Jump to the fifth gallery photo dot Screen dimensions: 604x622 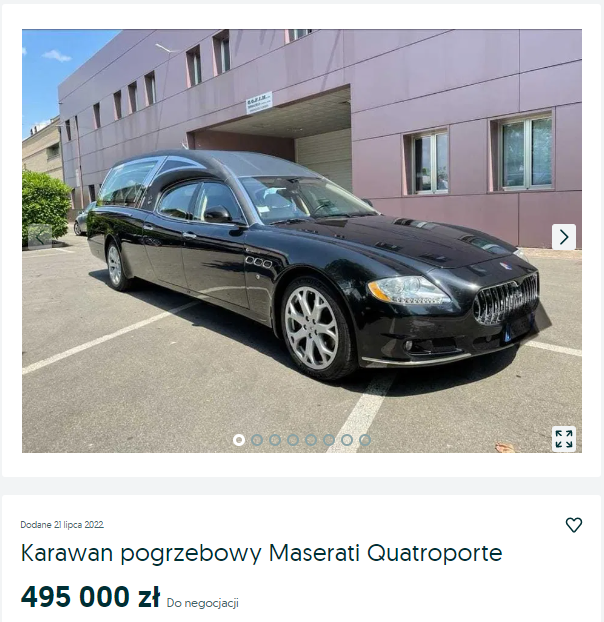tap(311, 440)
